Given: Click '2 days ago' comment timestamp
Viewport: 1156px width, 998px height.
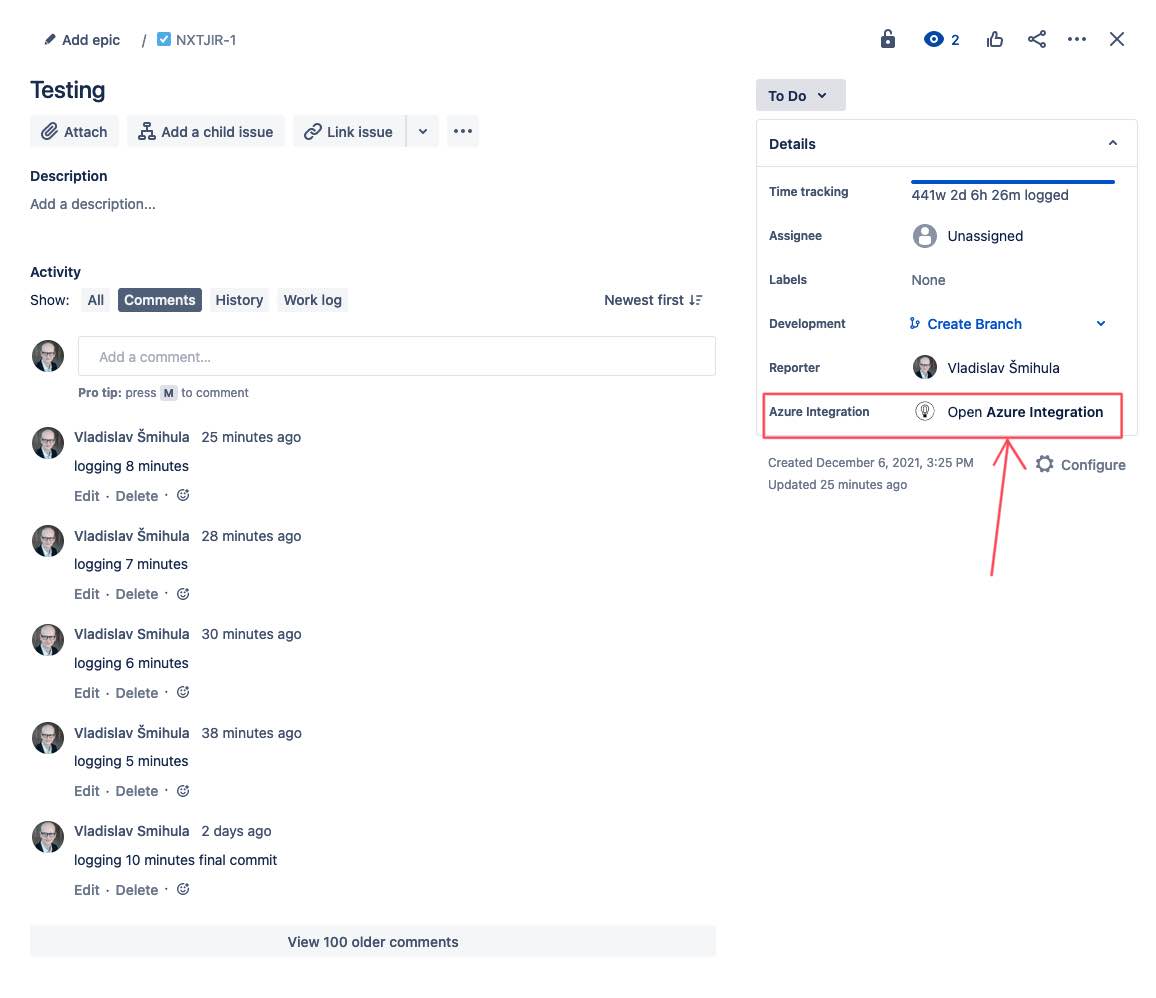Looking at the screenshot, I should pyautogui.click(x=236, y=831).
